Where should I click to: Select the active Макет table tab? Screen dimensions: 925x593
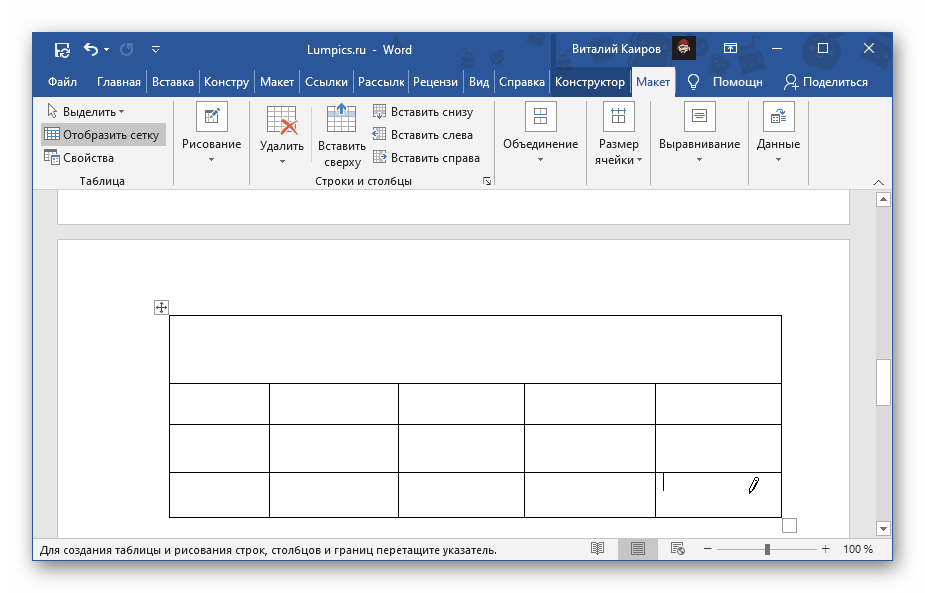coord(653,82)
